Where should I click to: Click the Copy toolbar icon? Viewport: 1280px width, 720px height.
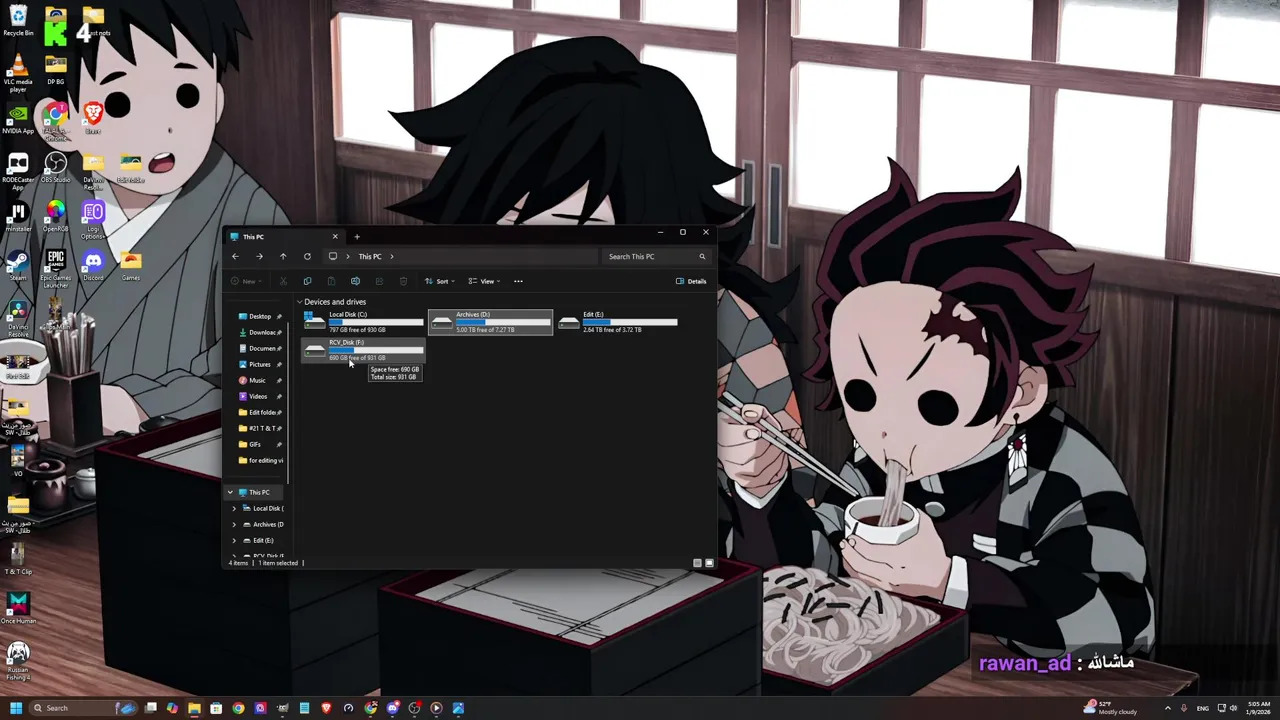(x=307, y=281)
